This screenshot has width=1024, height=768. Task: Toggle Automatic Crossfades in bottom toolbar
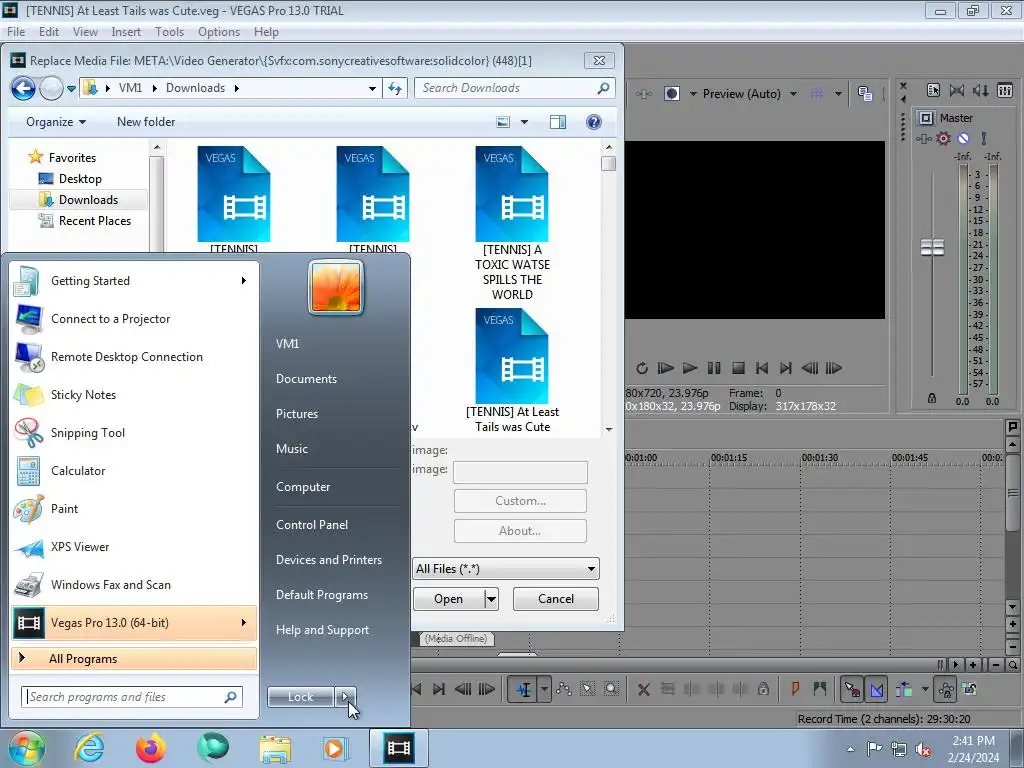coord(876,690)
